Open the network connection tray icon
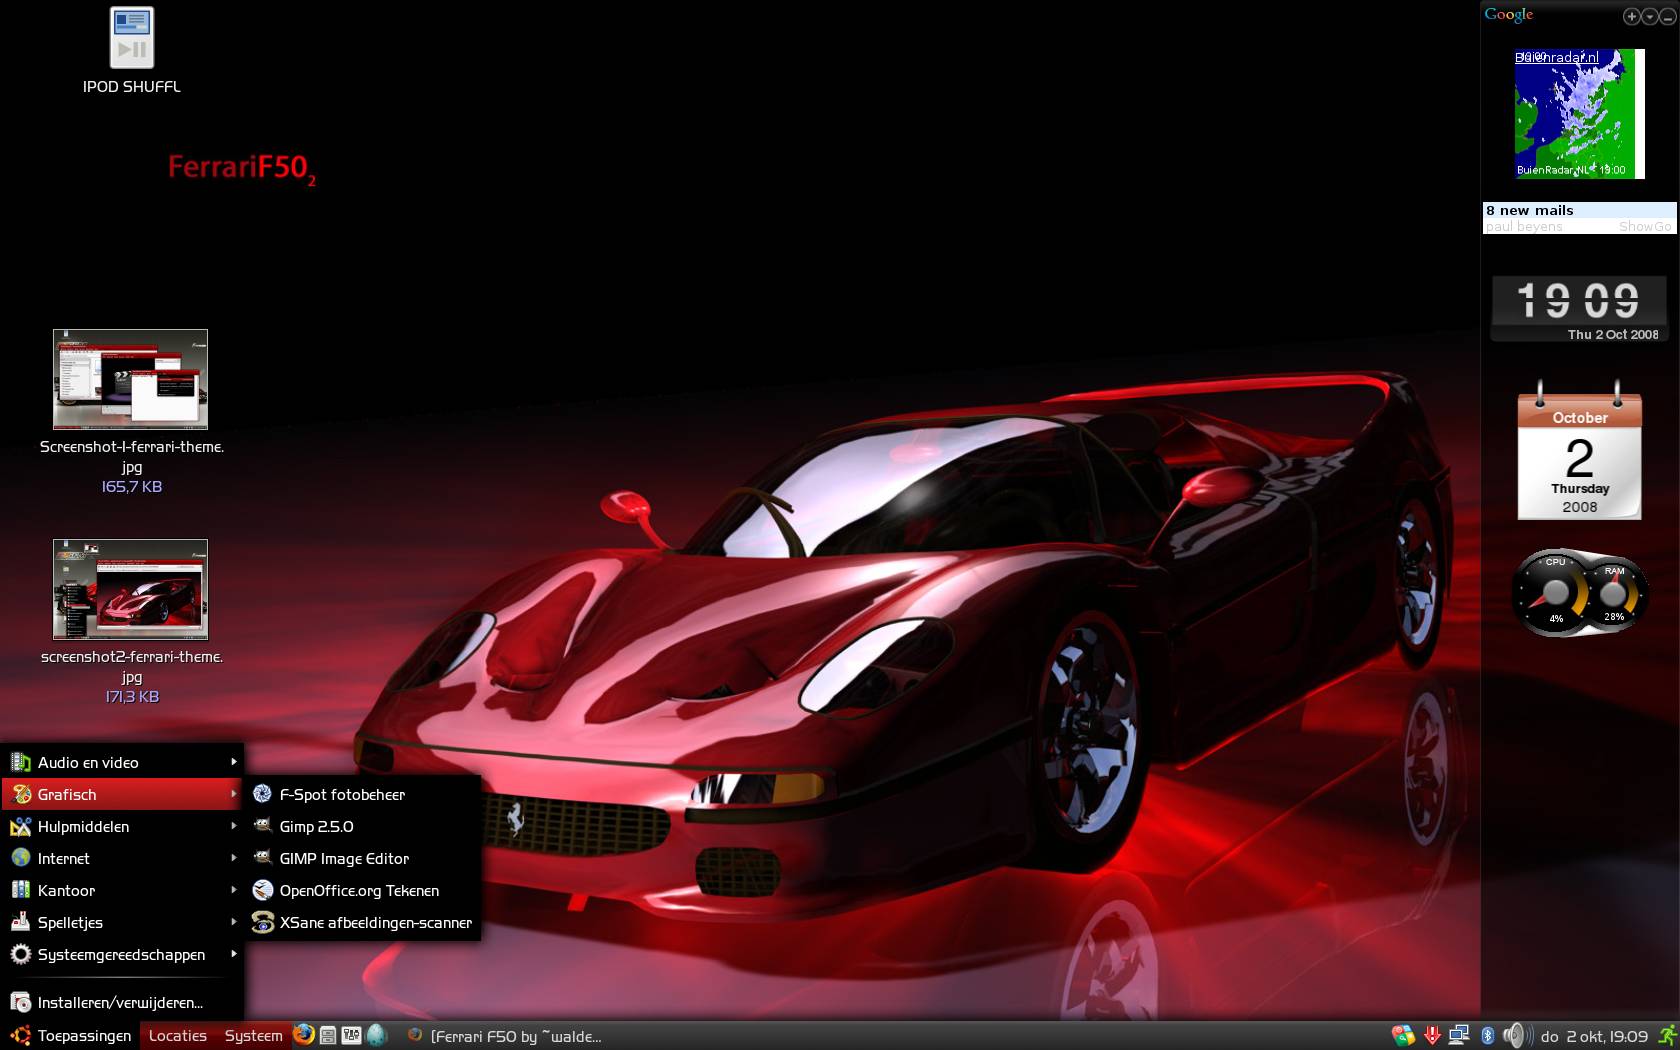The height and width of the screenshot is (1050, 1680). click(1459, 1036)
